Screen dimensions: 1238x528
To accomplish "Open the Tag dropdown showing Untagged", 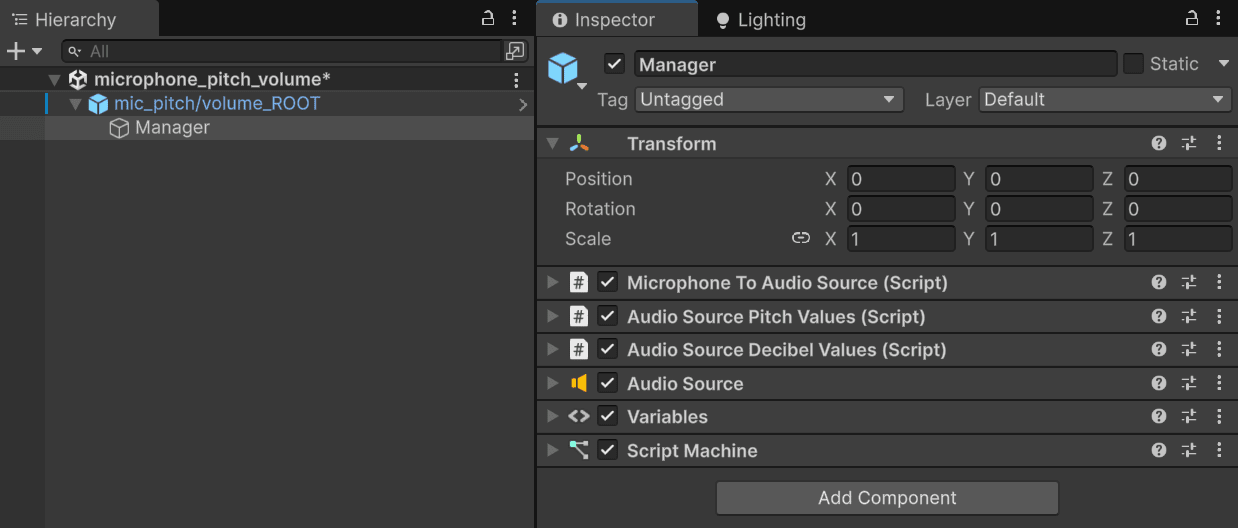I will click(768, 99).
